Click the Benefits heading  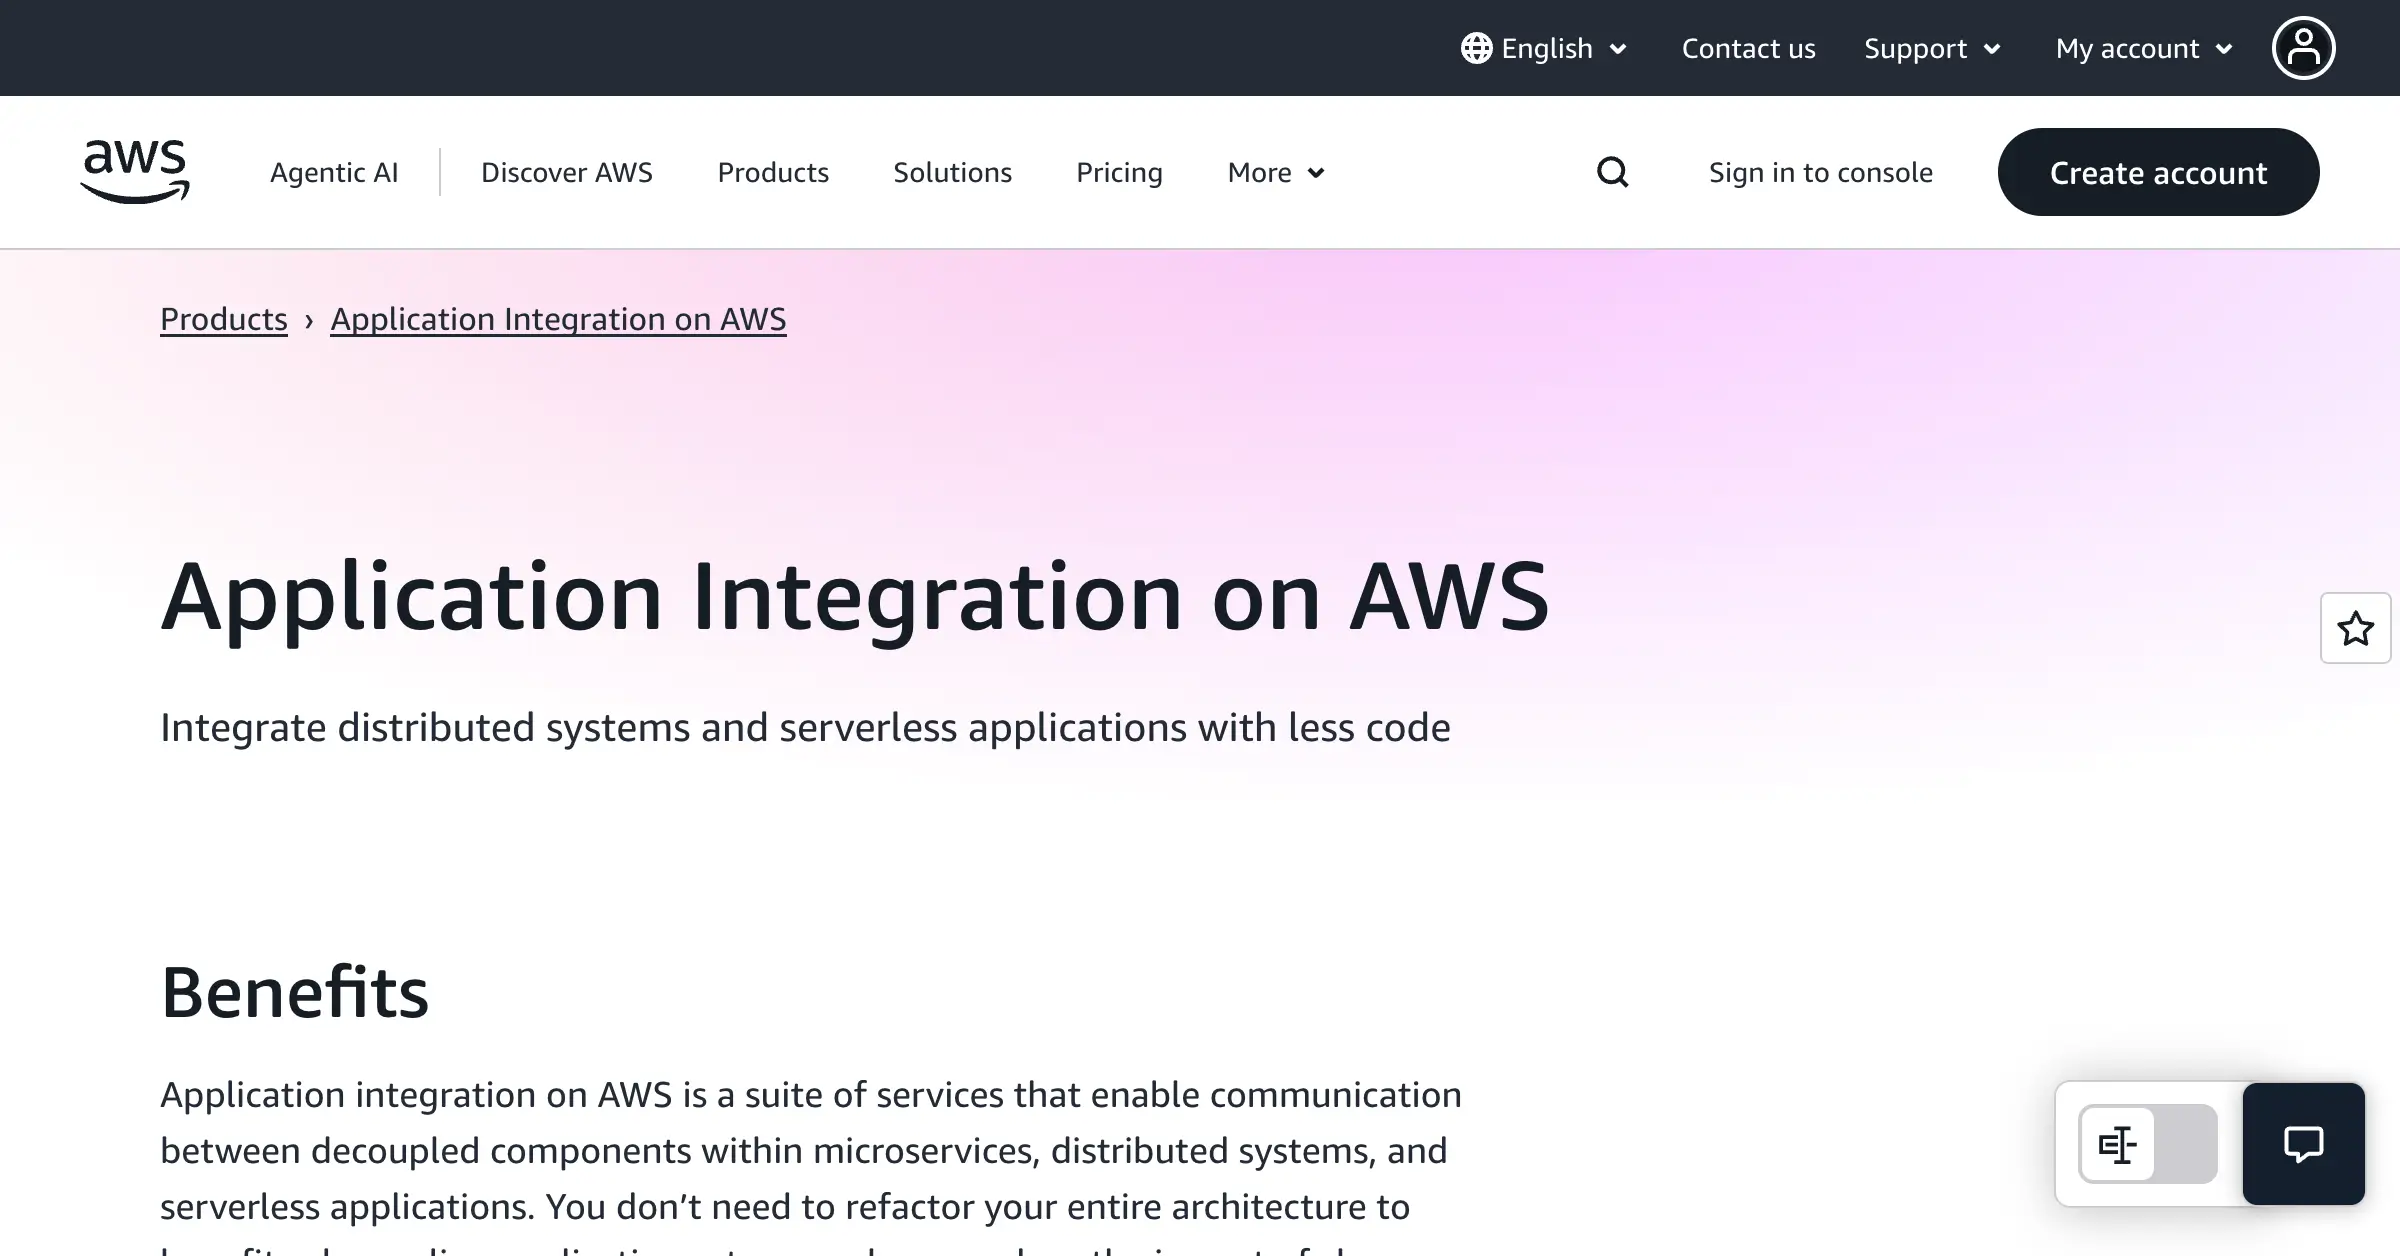click(x=295, y=992)
